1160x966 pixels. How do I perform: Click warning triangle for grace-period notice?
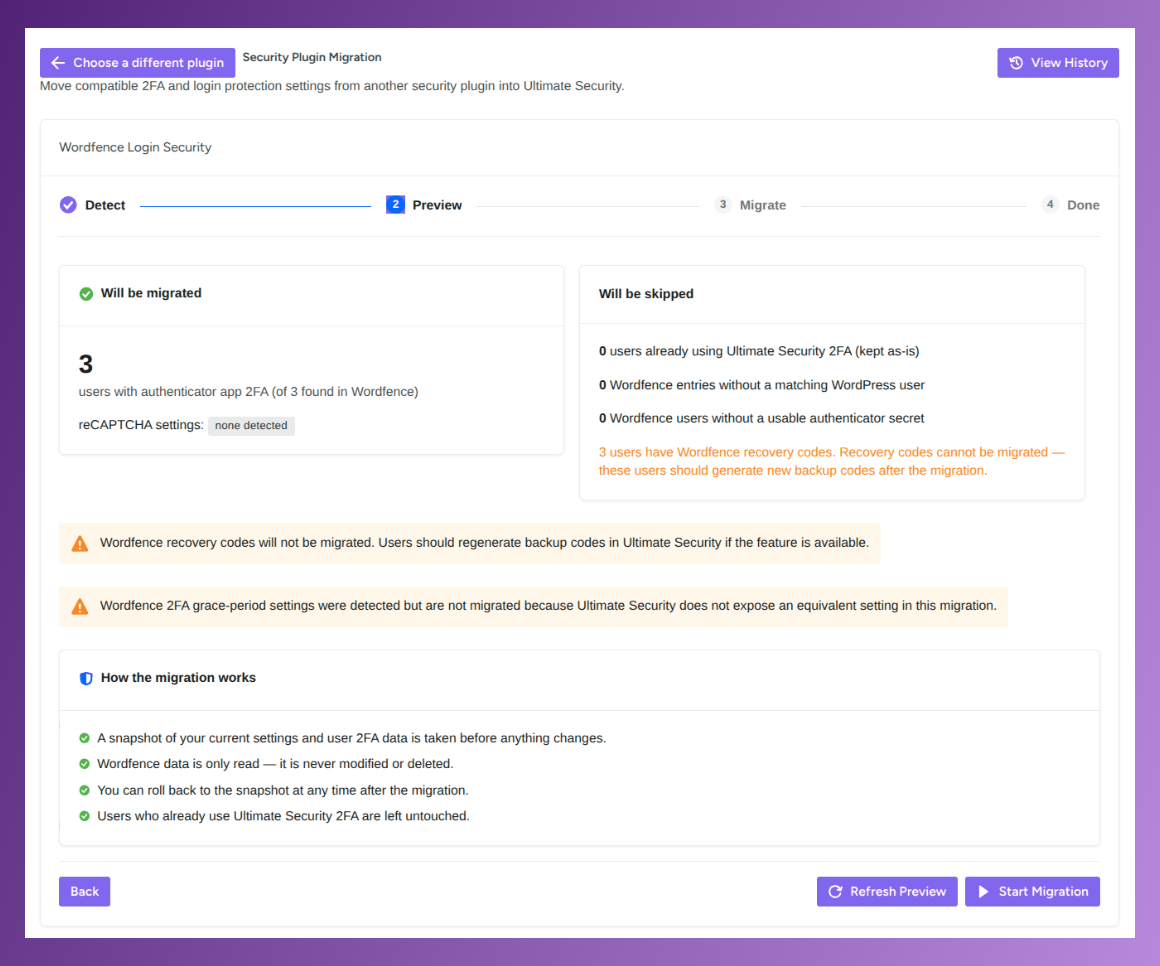80,607
